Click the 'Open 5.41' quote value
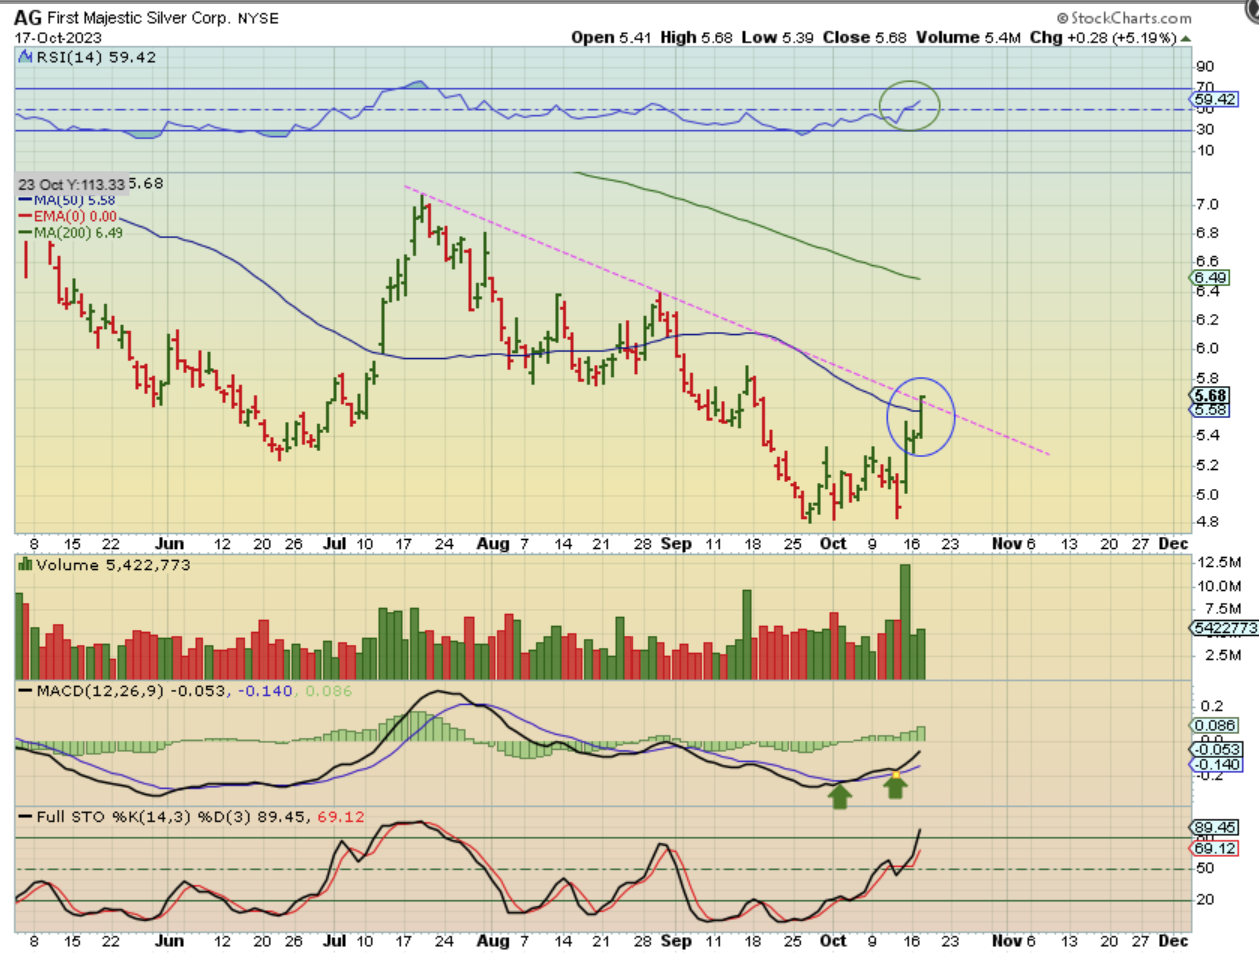The height and width of the screenshot is (954, 1260). 611,37
